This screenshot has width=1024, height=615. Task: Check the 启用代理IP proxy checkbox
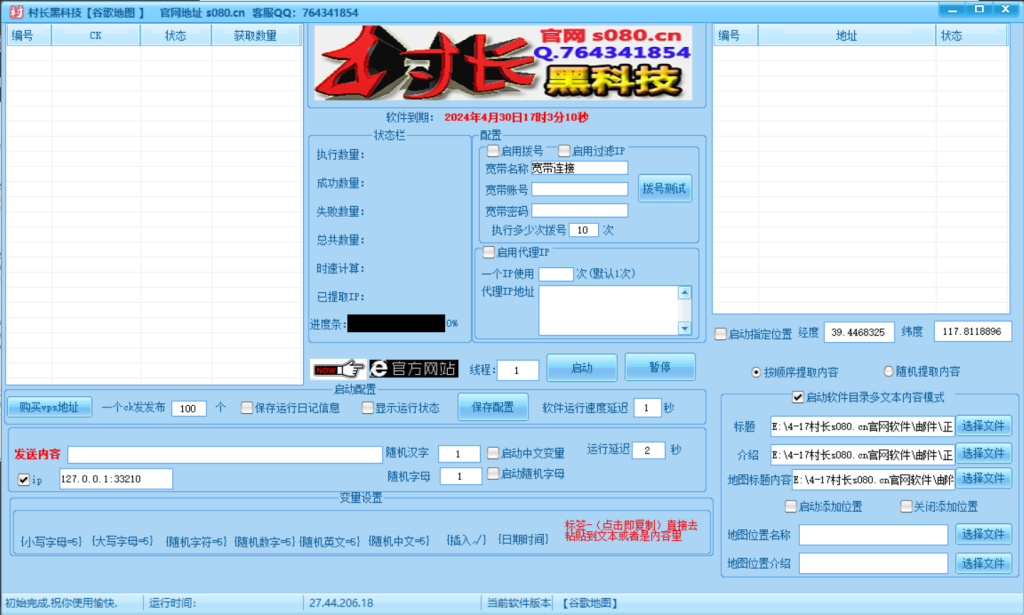(x=490, y=254)
